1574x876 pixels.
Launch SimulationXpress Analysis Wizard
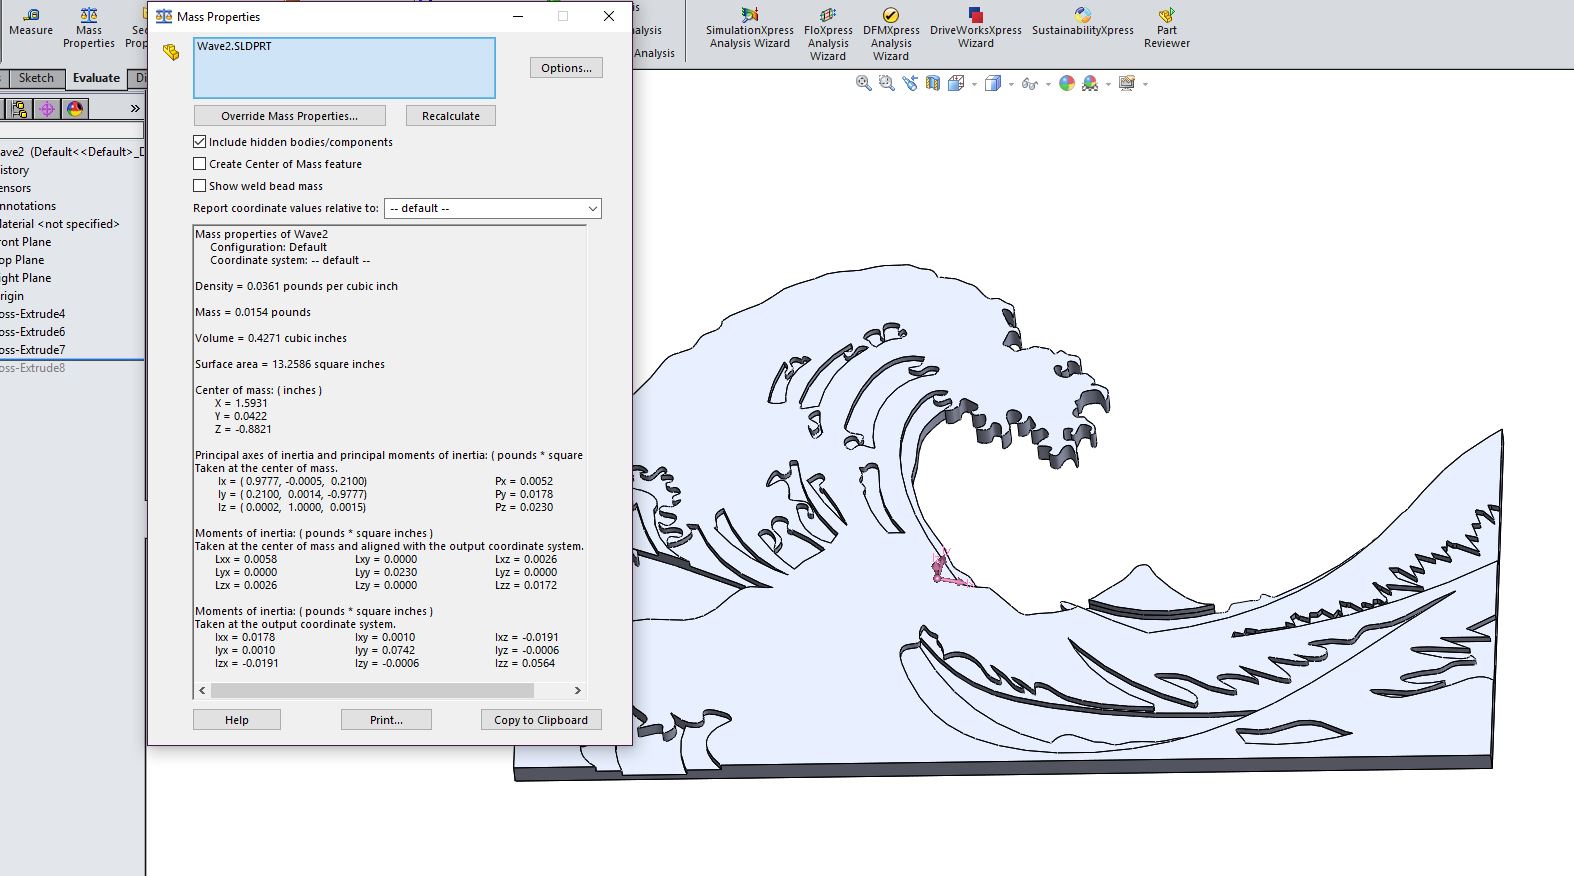pos(749,28)
